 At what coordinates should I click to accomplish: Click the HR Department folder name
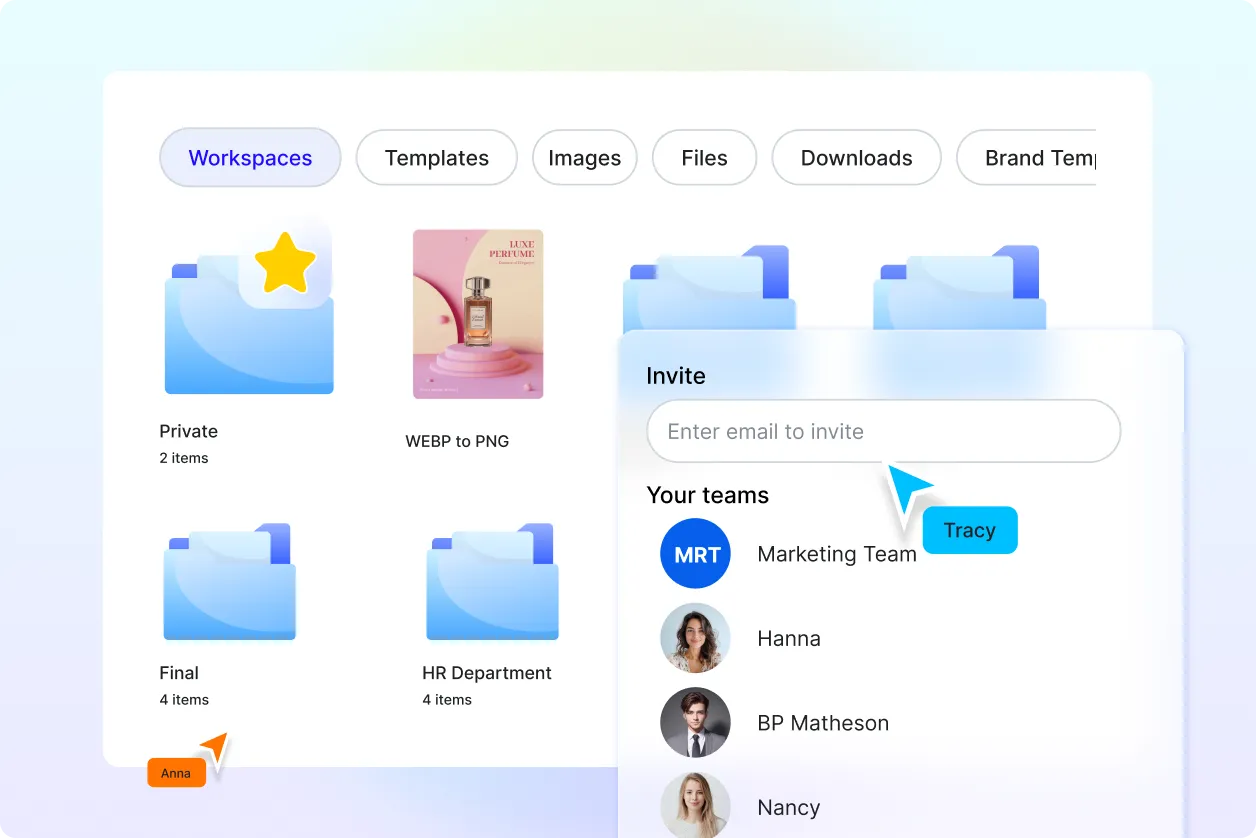(x=487, y=673)
